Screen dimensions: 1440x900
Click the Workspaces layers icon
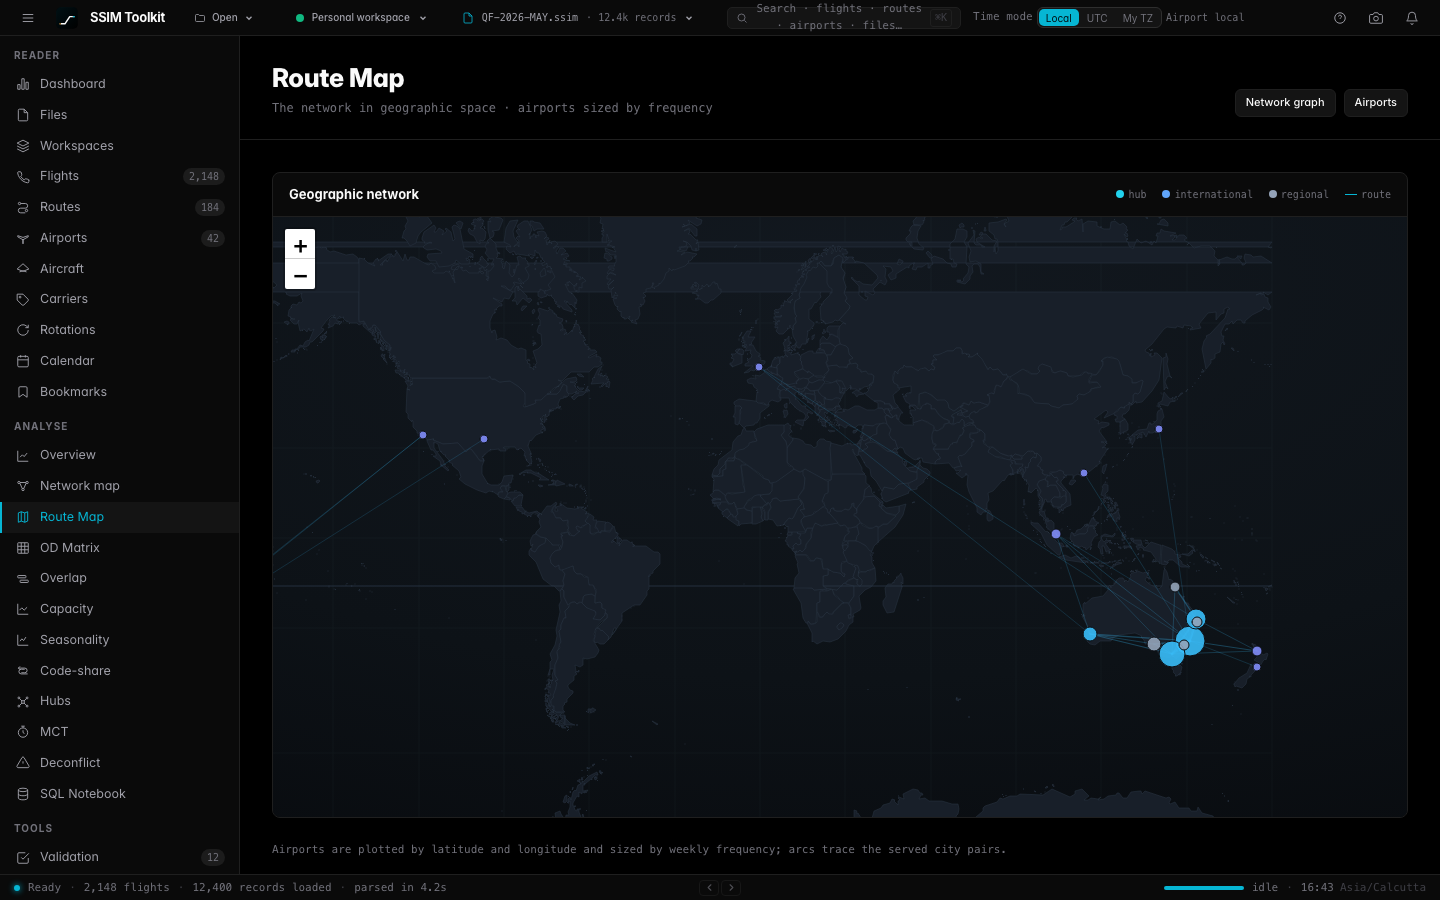tap(23, 146)
